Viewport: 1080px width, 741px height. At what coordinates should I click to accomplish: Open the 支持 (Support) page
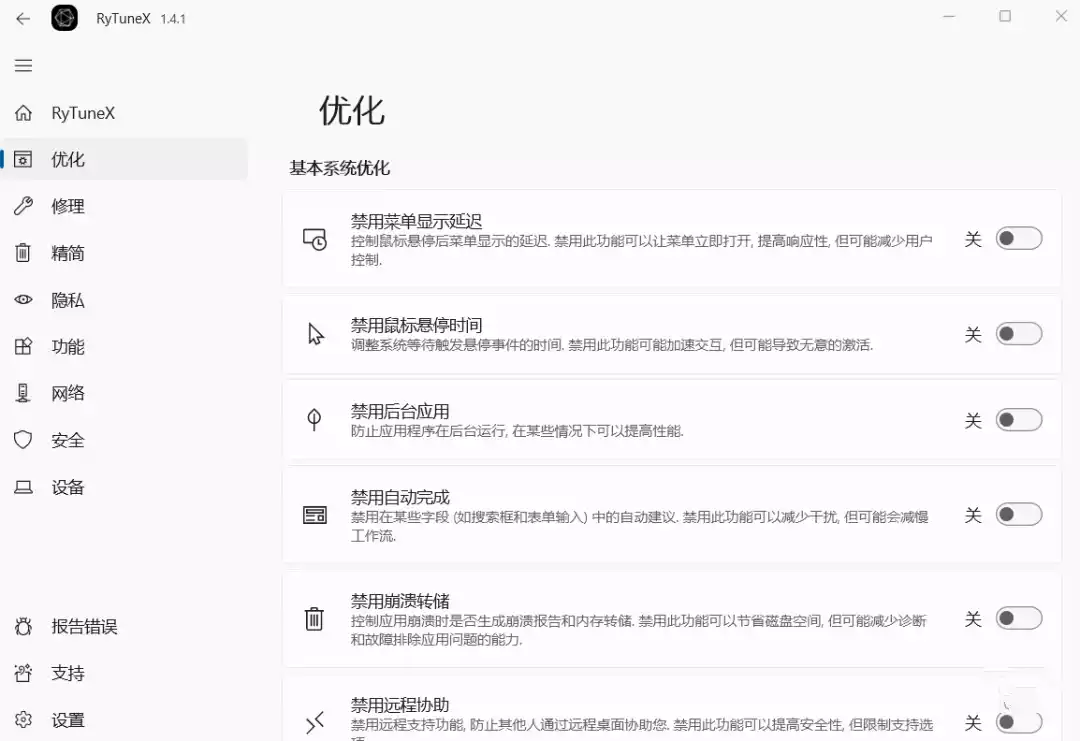point(23,673)
